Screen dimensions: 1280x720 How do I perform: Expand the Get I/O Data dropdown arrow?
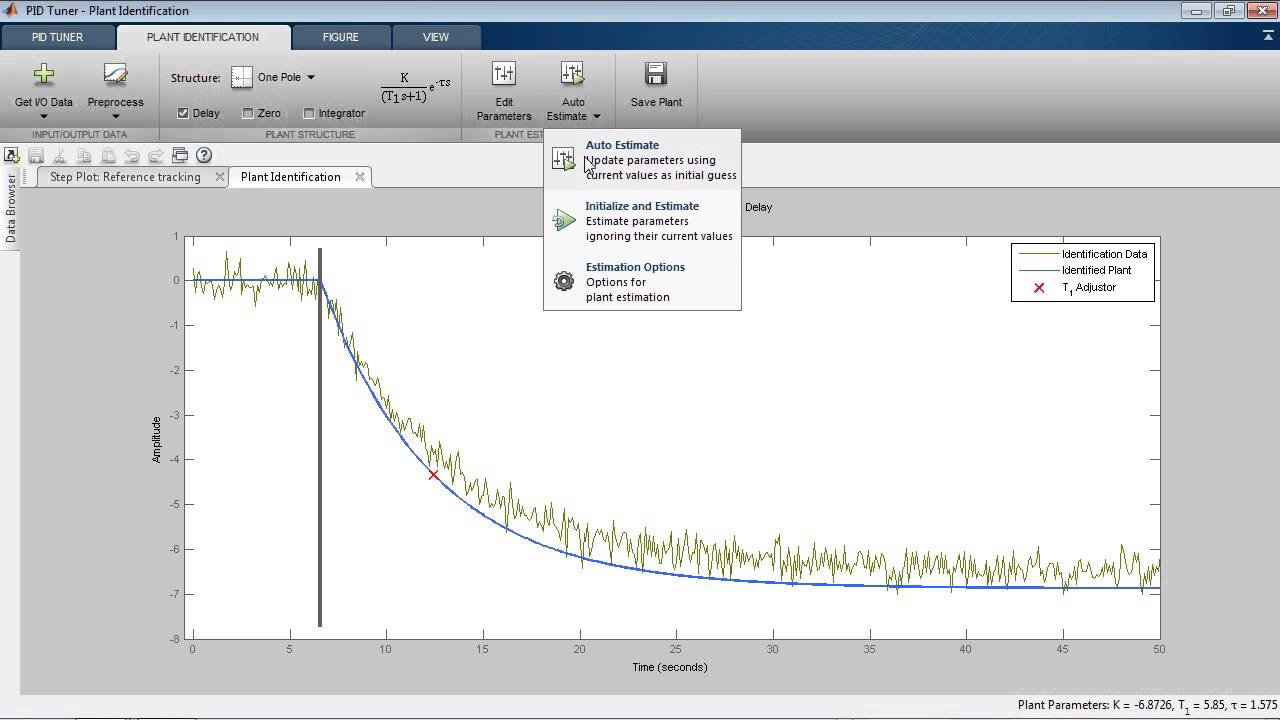[43, 116]
